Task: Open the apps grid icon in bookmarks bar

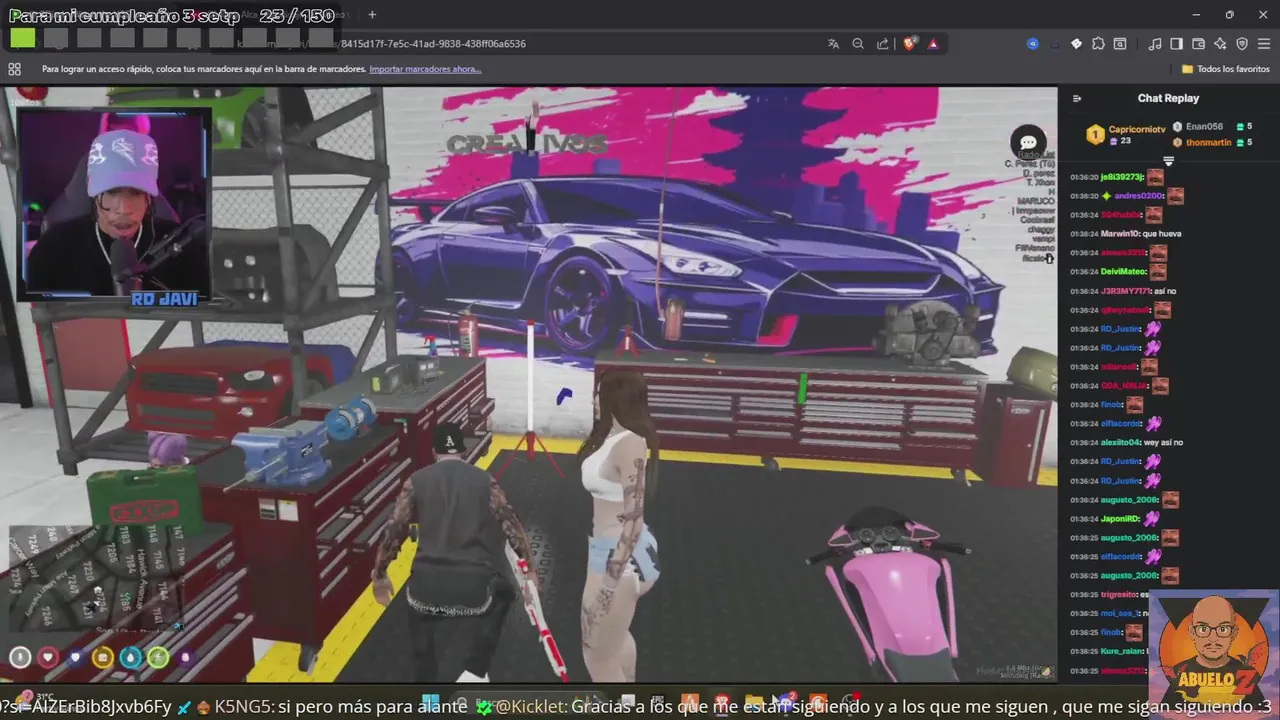Action: click(14, 69)
